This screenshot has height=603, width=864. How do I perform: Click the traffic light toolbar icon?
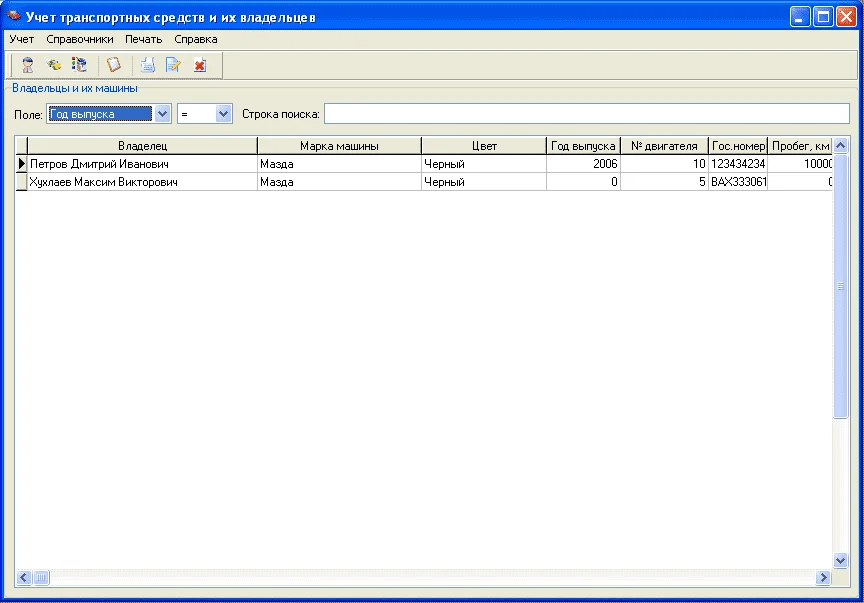click(80, 65)
